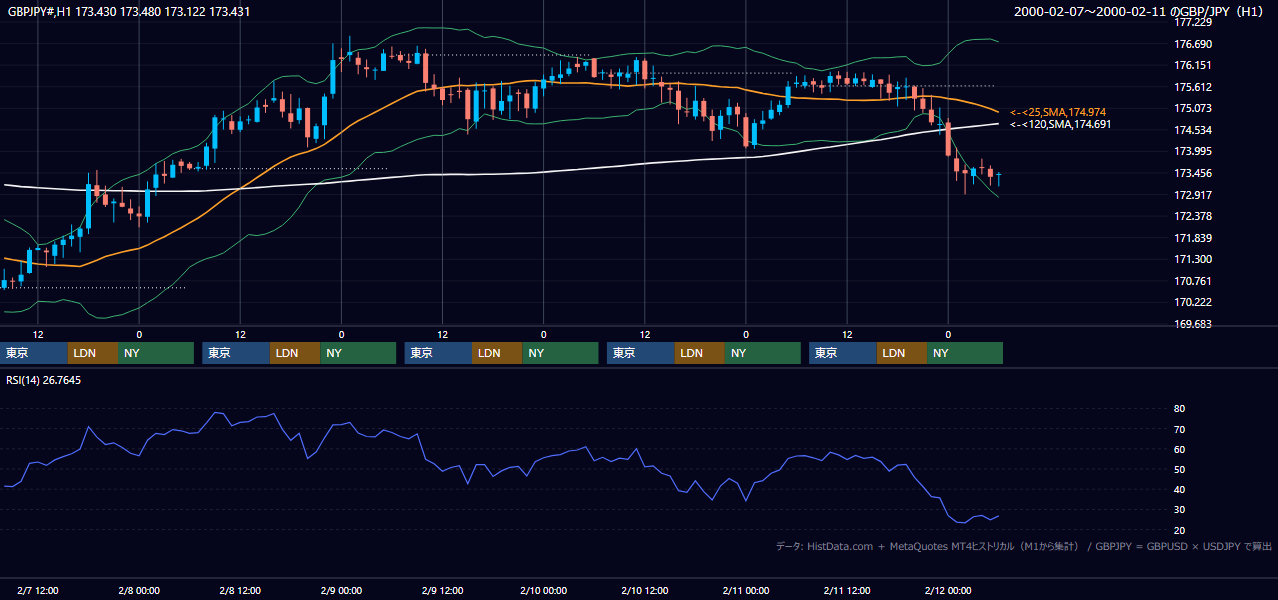Click price axis value 175.073
This screenshot has width=1278, height=600.
1193,109
